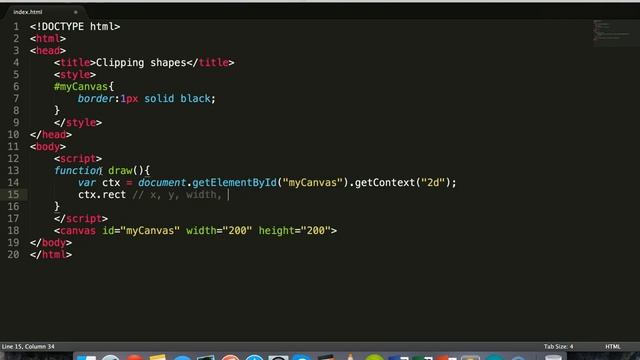
Task: Click the closing </head> tag
Action: 51,134
